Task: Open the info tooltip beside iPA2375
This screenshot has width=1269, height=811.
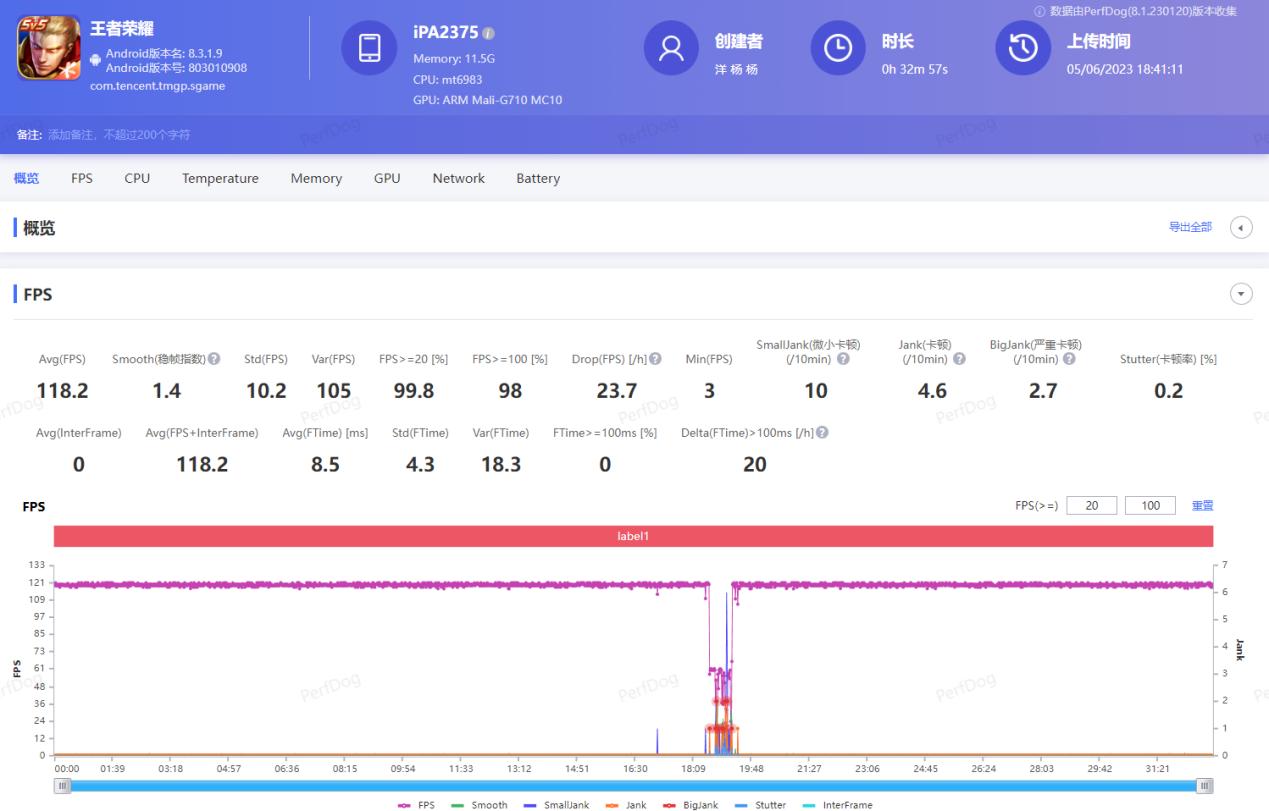Action: point(489,31)
